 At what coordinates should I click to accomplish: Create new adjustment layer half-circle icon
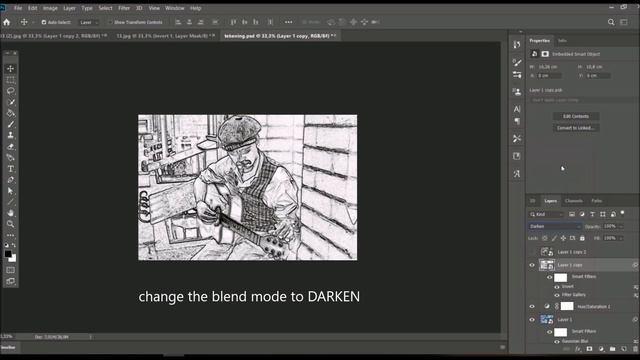601,349
